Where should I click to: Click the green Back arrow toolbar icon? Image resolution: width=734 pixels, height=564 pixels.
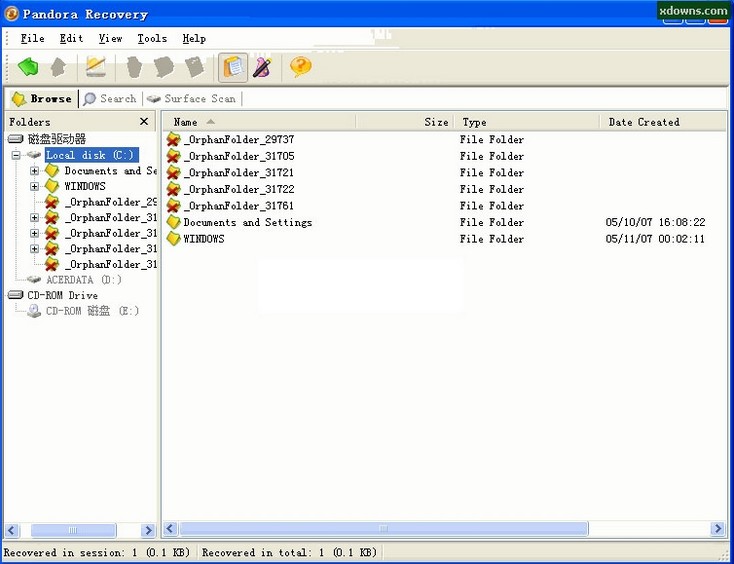click(x=28, y=67)
